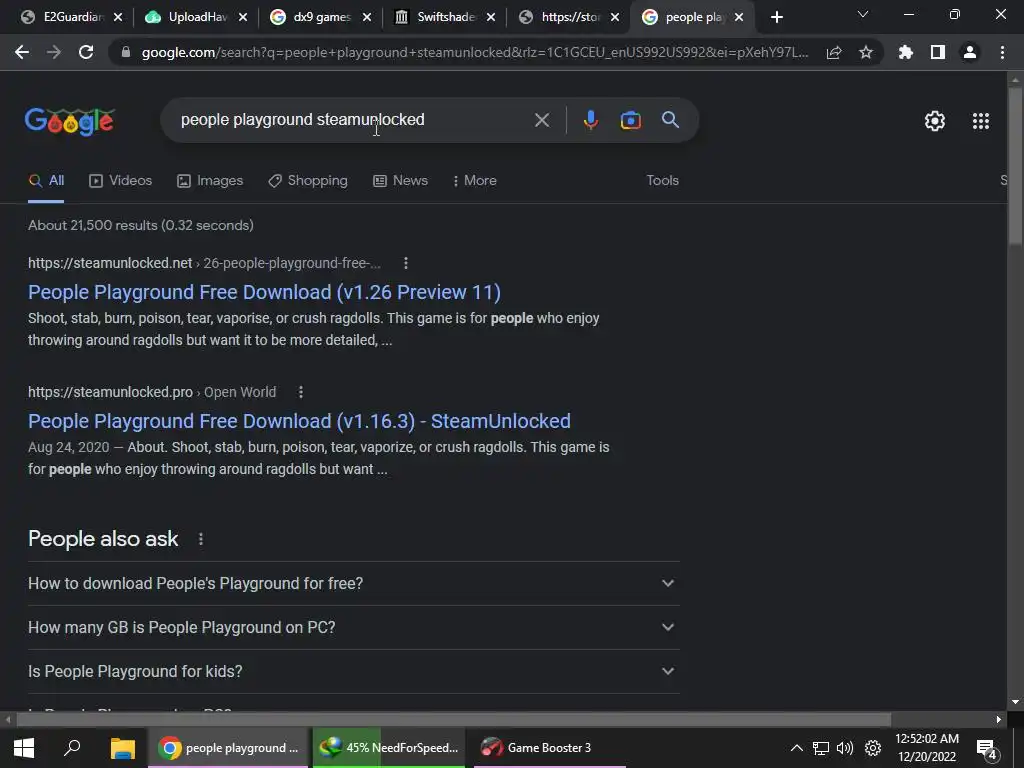
Task: Click the padlock site info icon
Action: pyautogui.click(x=126, y=52)
